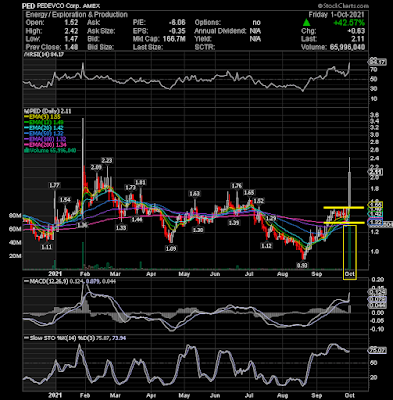This screenshot has width=393, height=400.
Task: Click the header Volume value 65,996,040
Action: point(346,47)
